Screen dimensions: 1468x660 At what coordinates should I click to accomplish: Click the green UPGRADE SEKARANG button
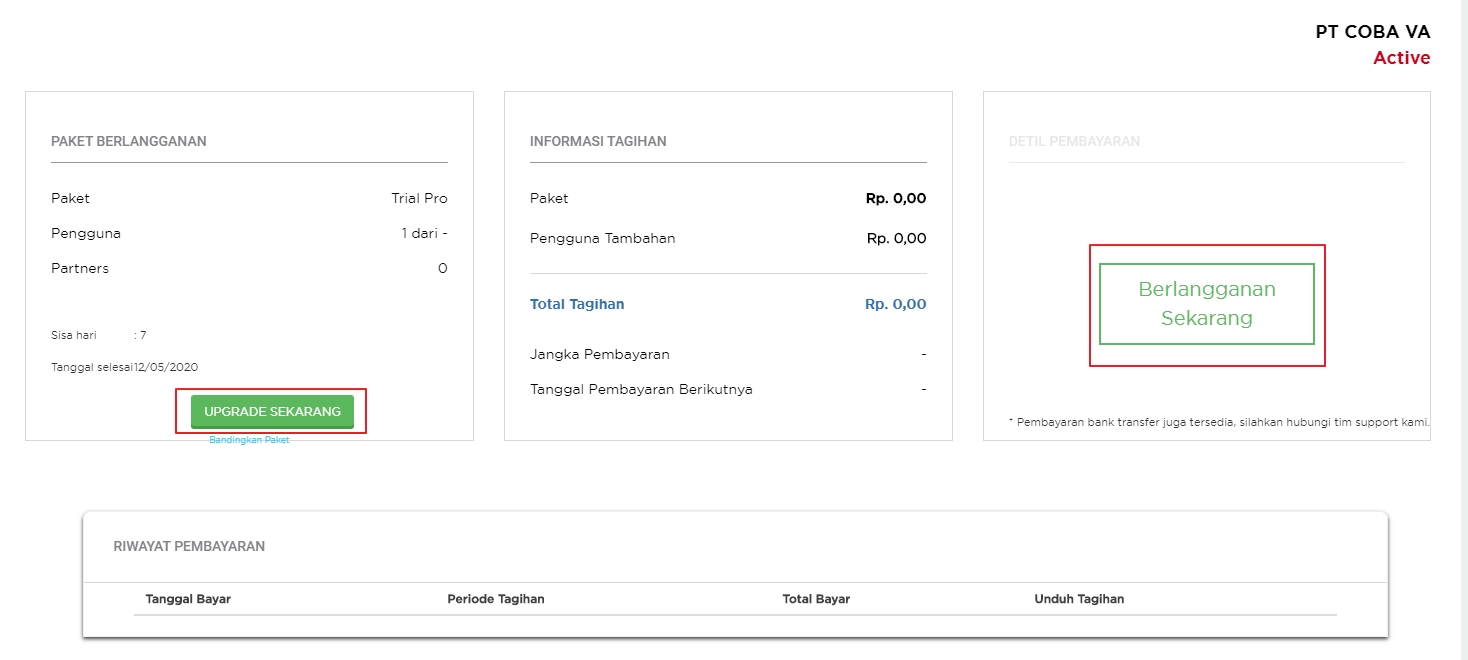coord(272,411)
